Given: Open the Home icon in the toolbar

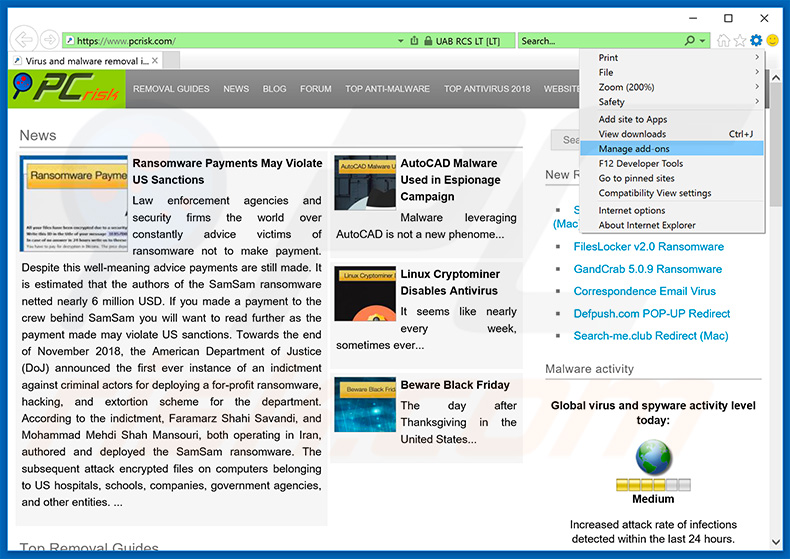Looking at the screenshot, I should [x=723, y=40].
